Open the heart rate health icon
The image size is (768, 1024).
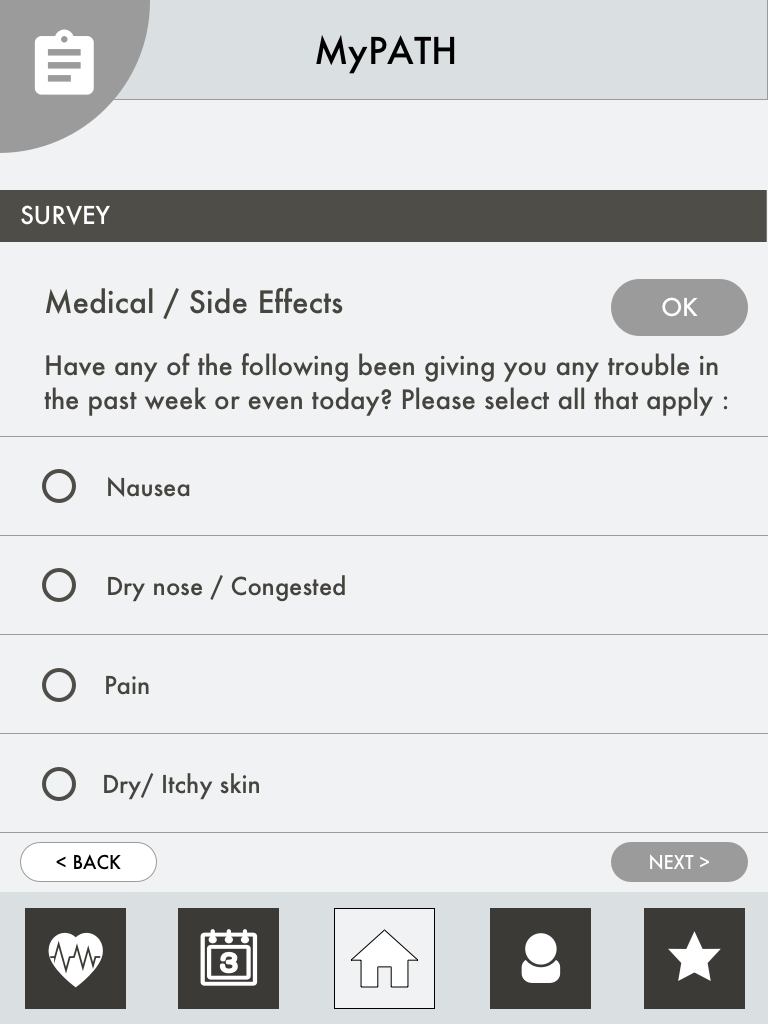[76, 958]
